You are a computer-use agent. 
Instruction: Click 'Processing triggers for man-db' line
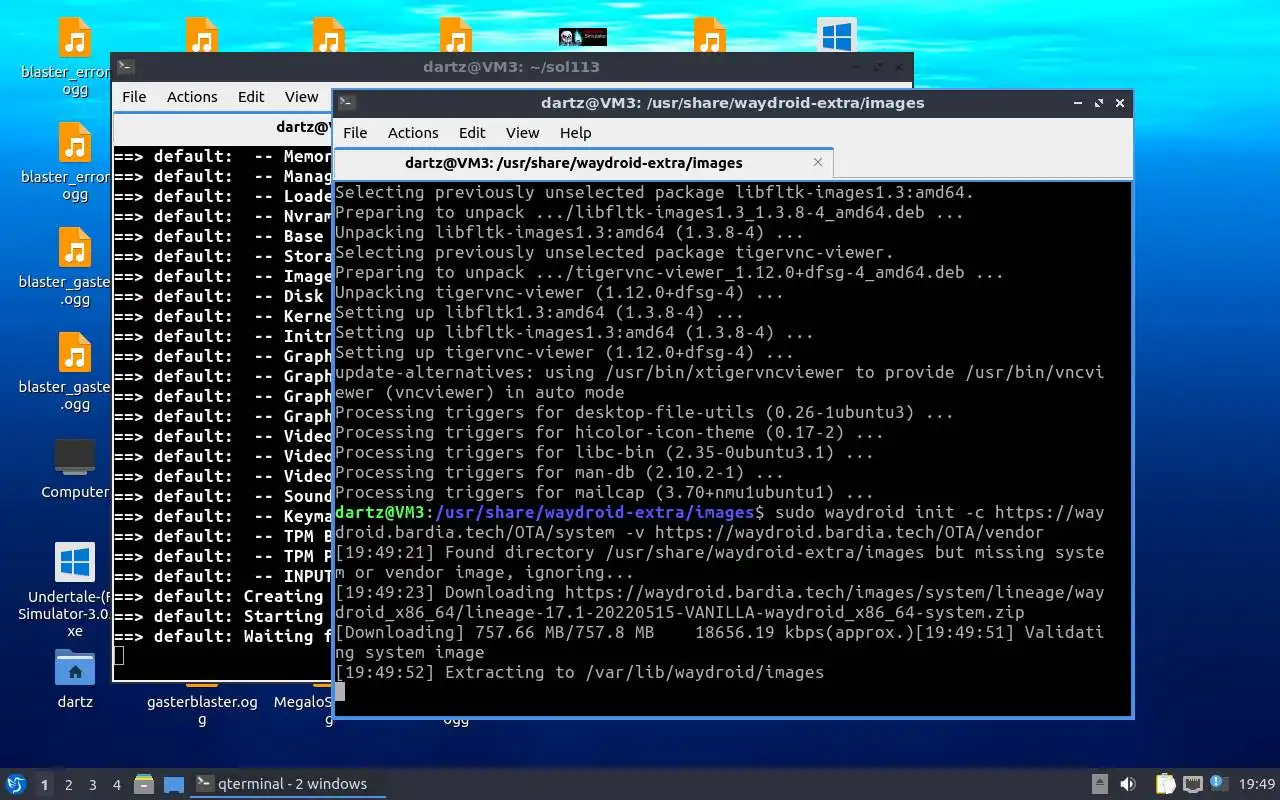[x=560, y=472]
